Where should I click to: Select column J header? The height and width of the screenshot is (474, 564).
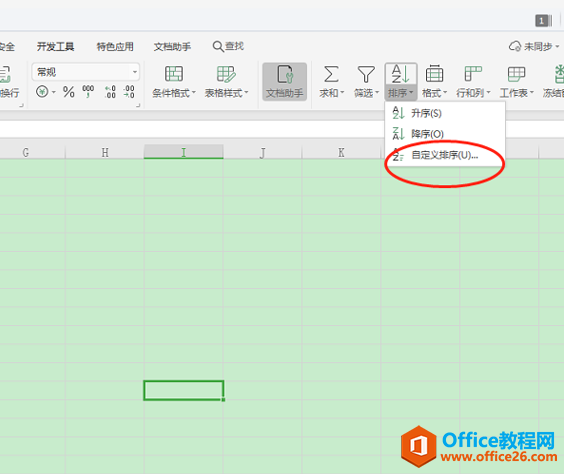point(263,152)
